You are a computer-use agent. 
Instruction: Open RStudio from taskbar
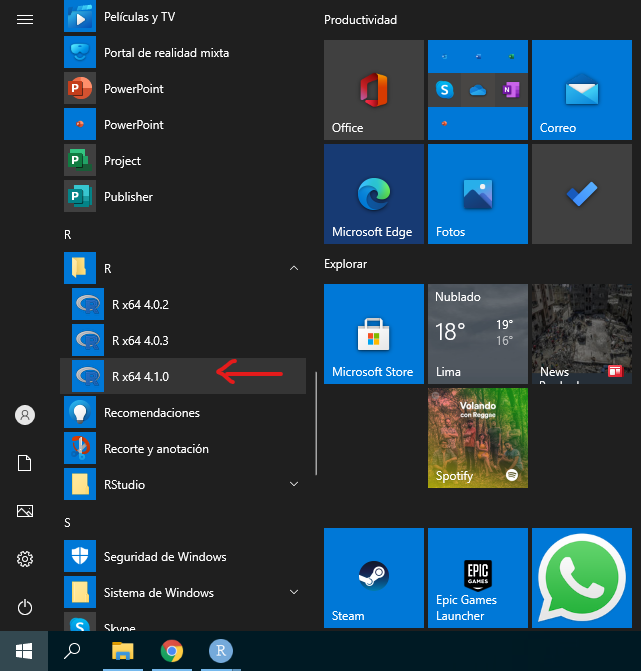(221, 651)
